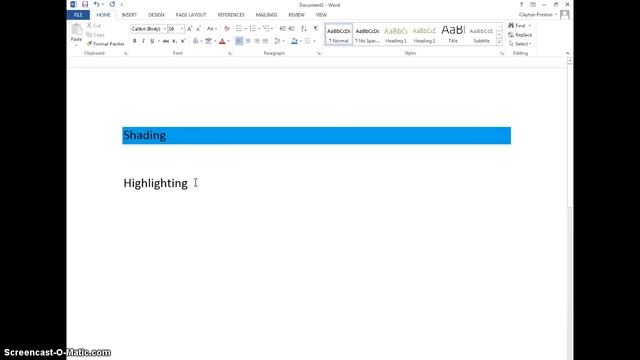
Task: Grow the font size
Action: (189, 29)
